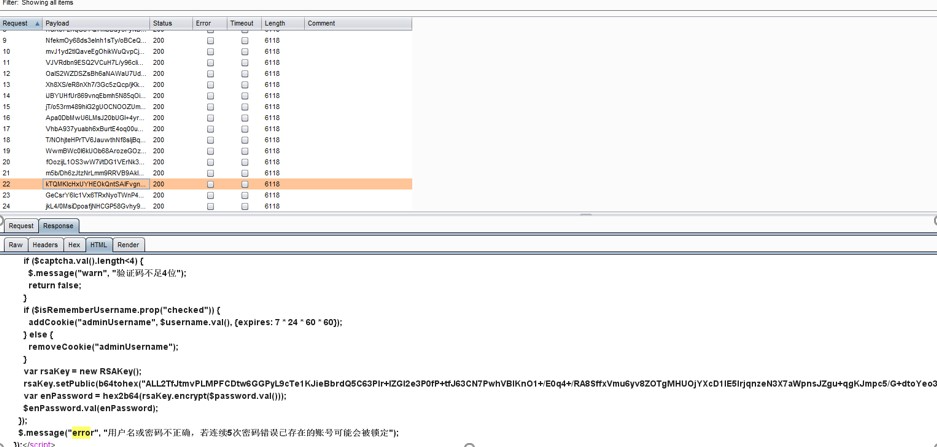Image resolution: width=937 pixels, height=447 pixels.
Task: Select payload row starting with m5b/Dh6zJtz
Action: click(x=96, y=173)
